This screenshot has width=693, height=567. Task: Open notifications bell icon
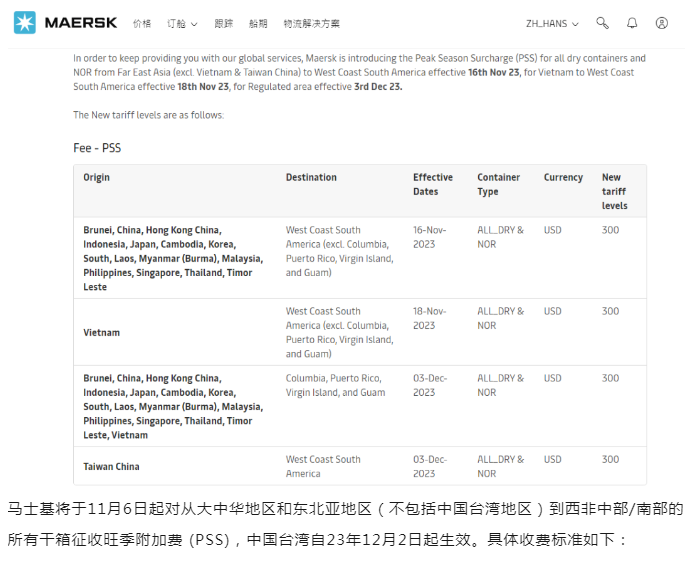coord(632,23)
